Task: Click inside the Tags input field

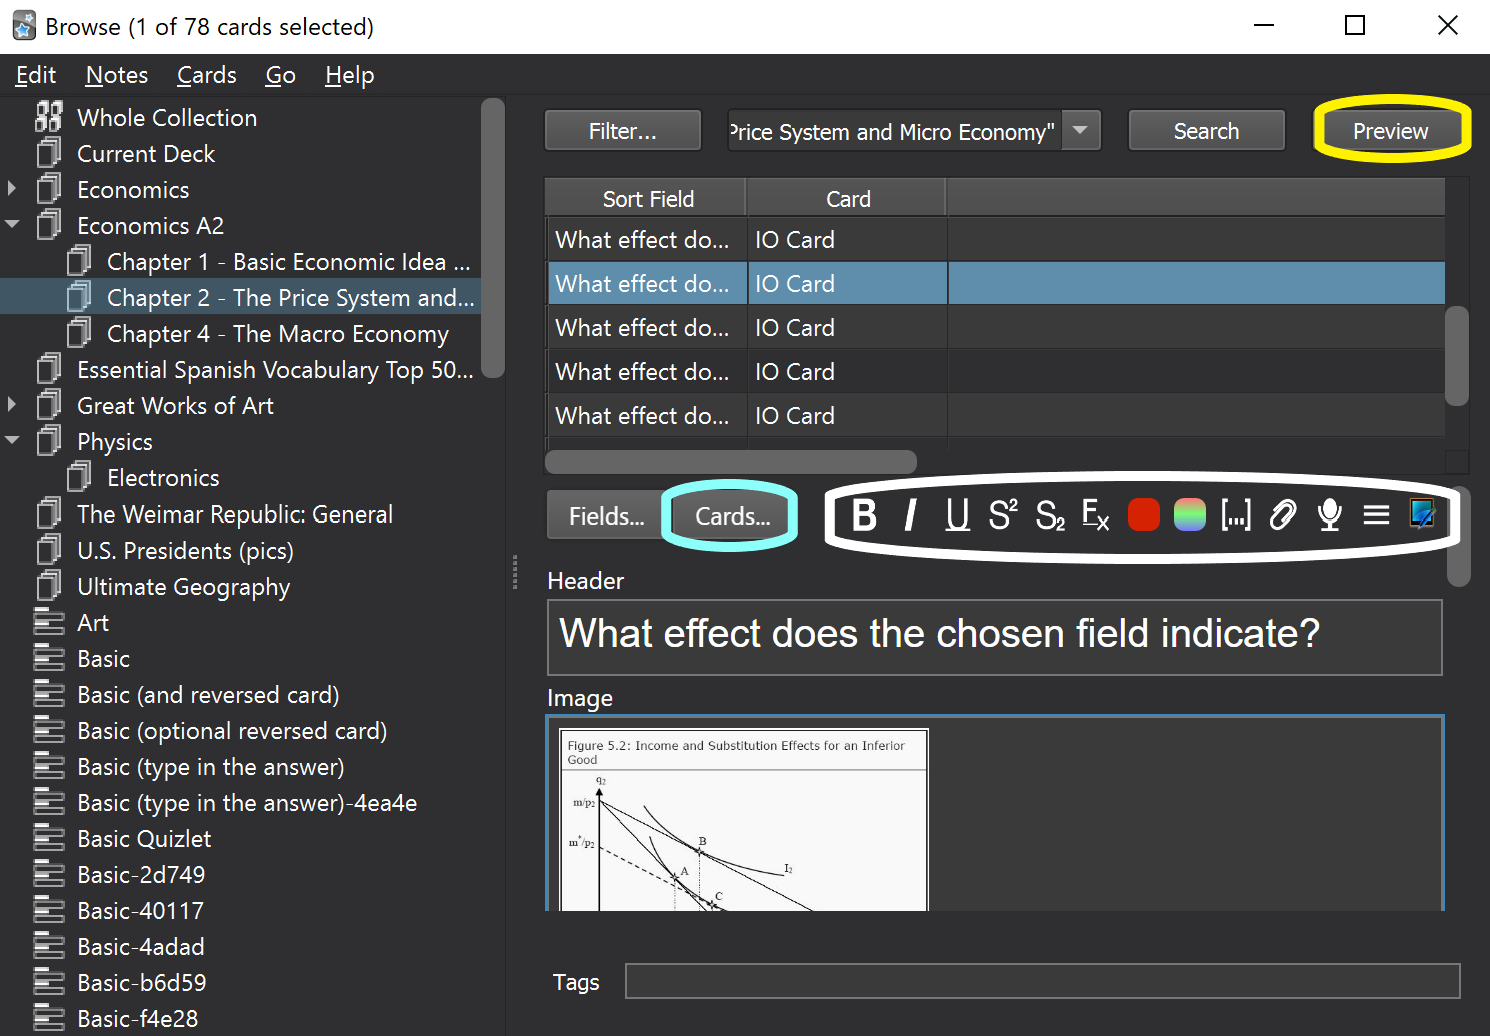Action: [x=1042, y=981]
